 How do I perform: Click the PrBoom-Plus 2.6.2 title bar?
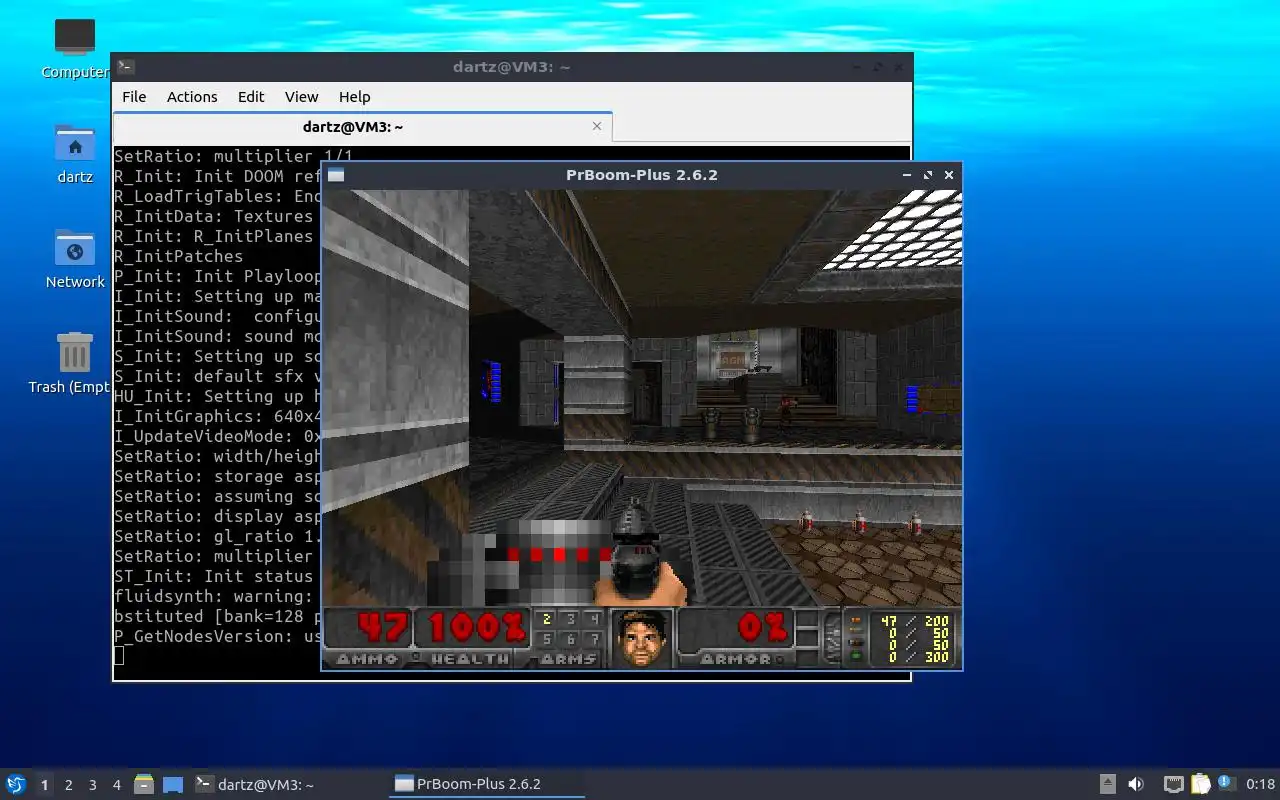[x=641, y=175]
